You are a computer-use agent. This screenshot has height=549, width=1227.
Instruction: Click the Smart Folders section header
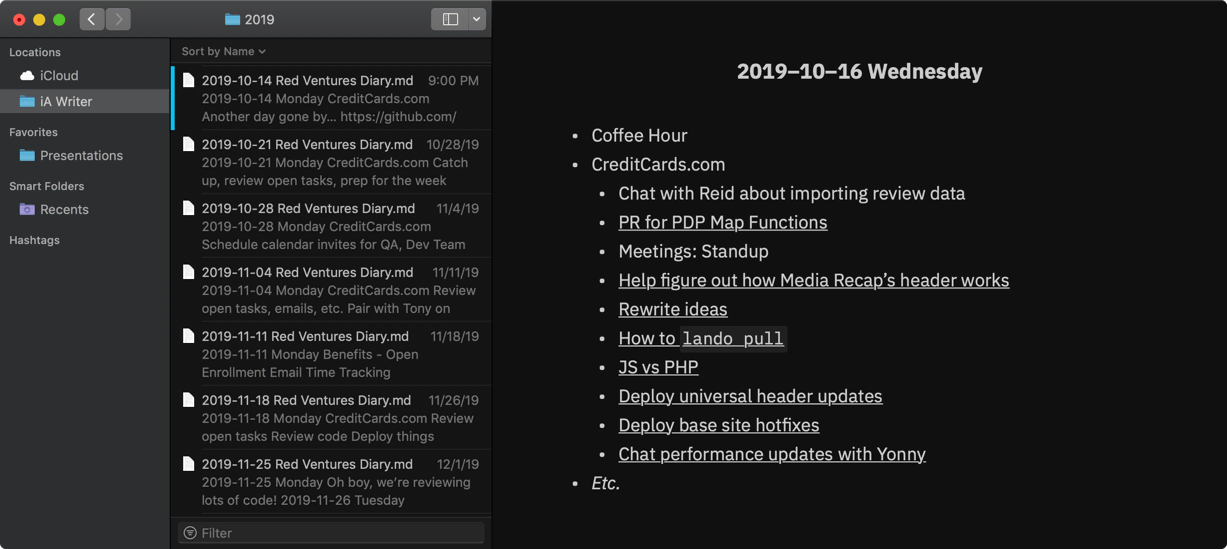[x=46, y=186]
